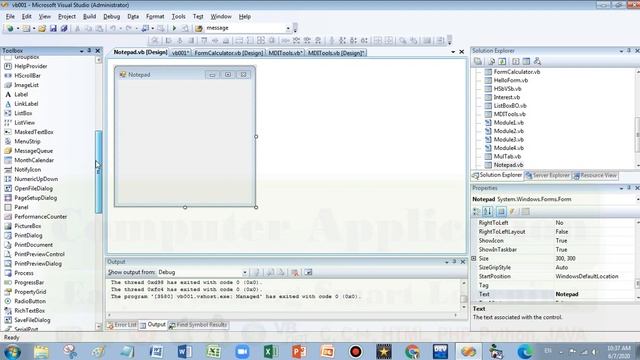Toggle auto-hide pin on Output panel

[454, 262]
